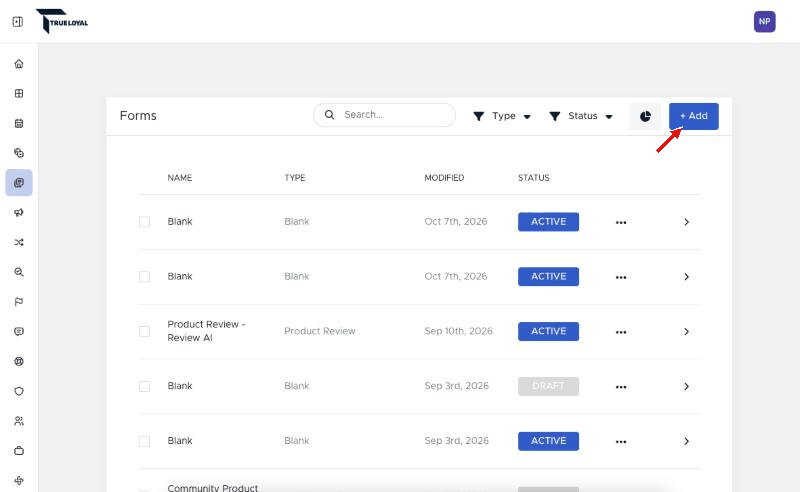Screen dimensions: 800x492
Task: Open more options for second Blank row
Action: click(x=621, y=277)
